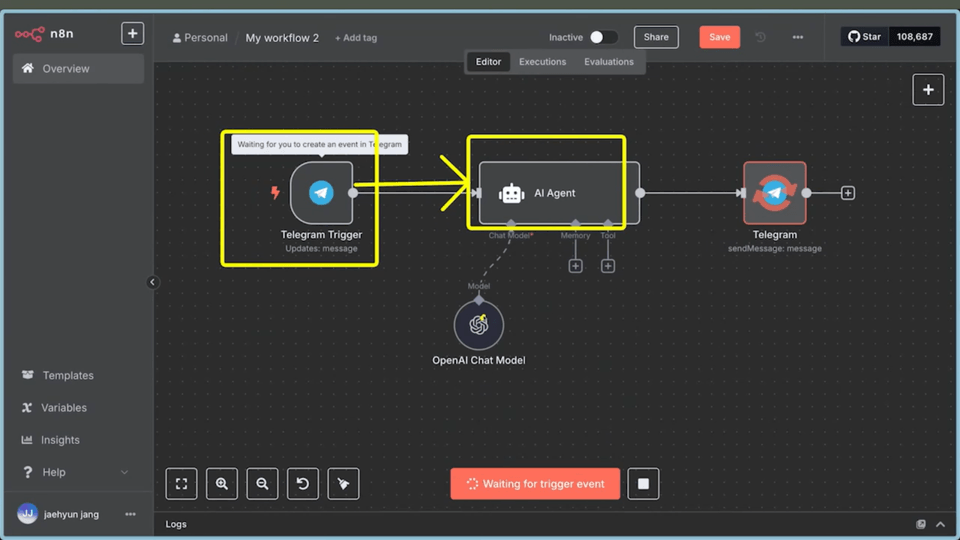The height and width of the screenshot is (540, 960).
Task: Reset canvas zoom
Action: 302,484
